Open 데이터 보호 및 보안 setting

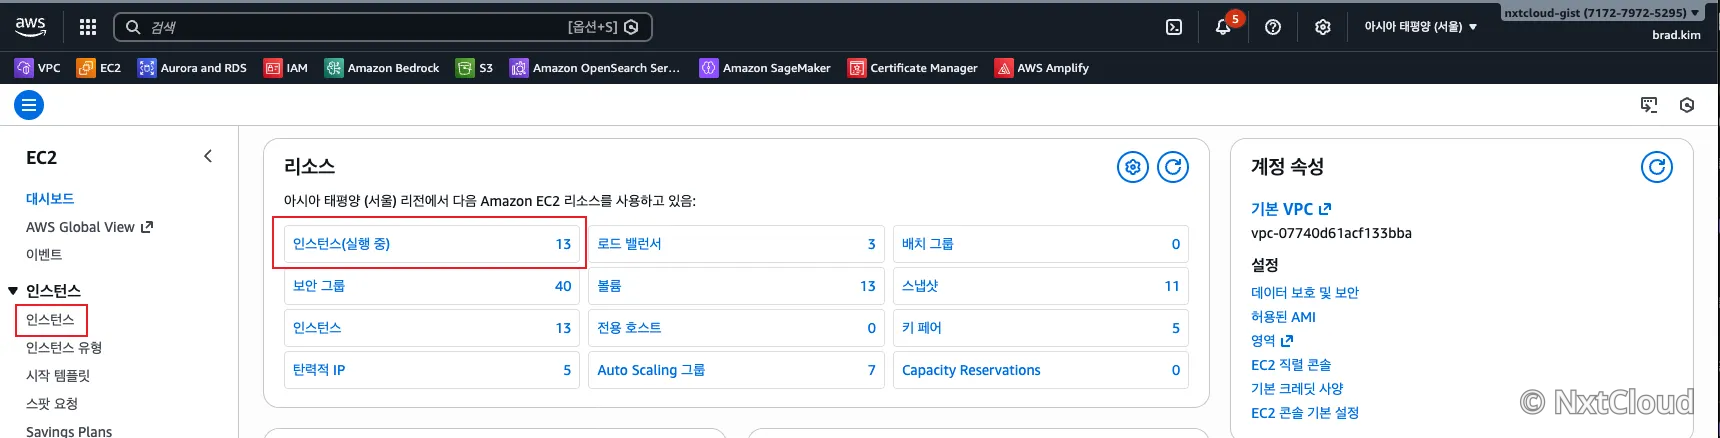point(1305,293)
